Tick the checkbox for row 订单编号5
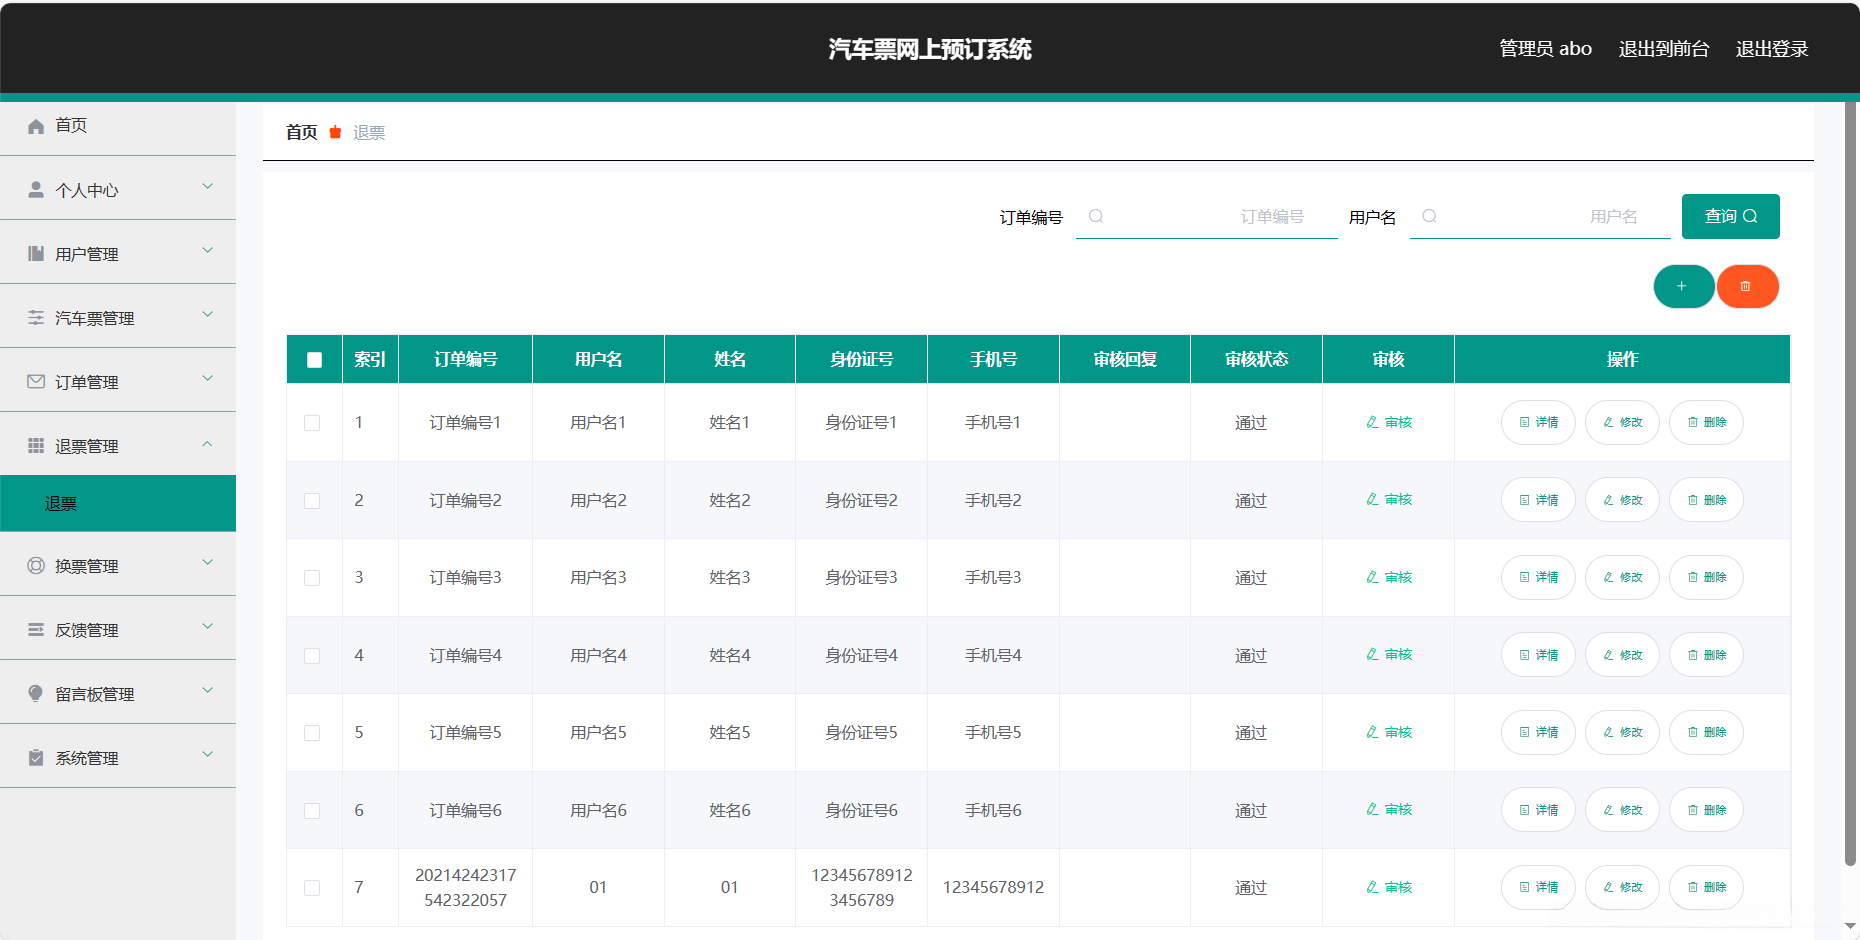The height and width of the screenshot is (940, 1860). 312,733
